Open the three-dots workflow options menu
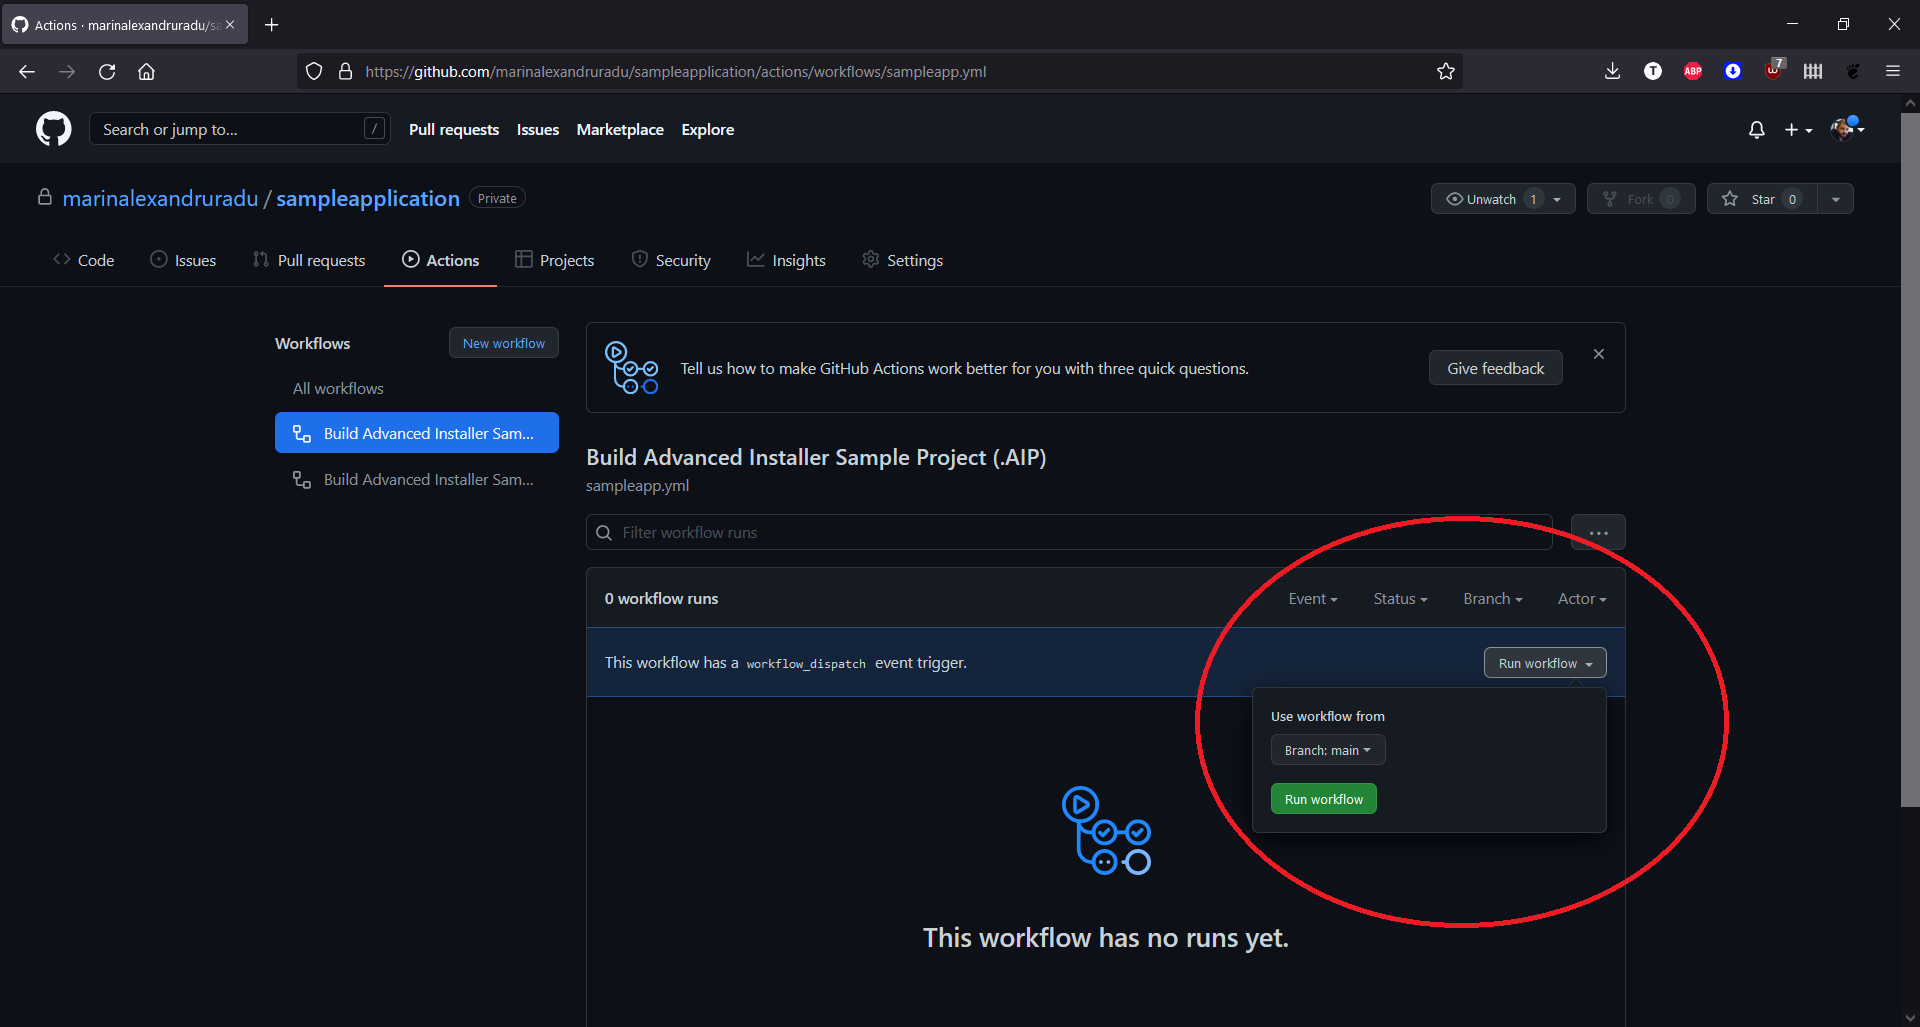This screenshot has width=1920, height=1027. pyautogui.click(x=1598, y=533)
